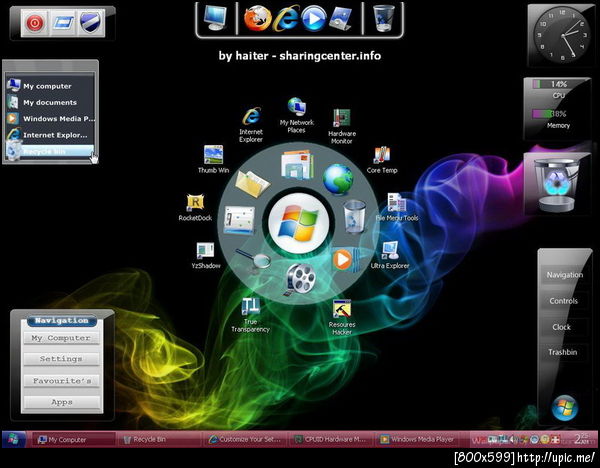Click the Start button on taskbar
This screenshot has height=468, width=600.
point(14,440)
